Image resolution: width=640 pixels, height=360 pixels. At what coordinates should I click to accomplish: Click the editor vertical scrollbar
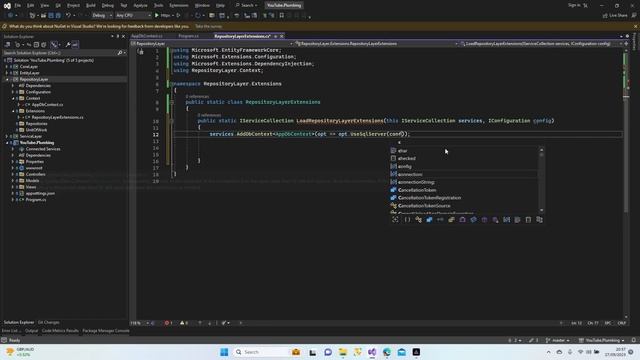(x=626, y=184)
